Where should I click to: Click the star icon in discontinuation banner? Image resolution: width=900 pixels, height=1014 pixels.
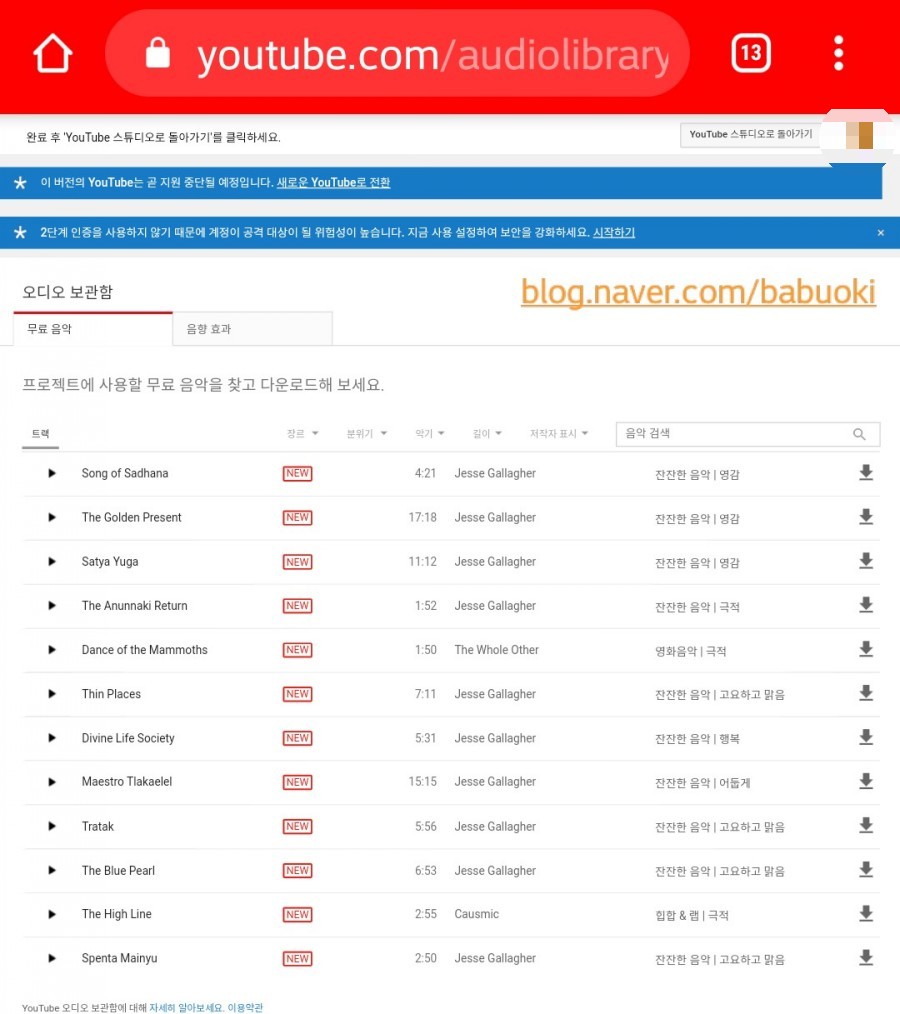pos(20,183)
